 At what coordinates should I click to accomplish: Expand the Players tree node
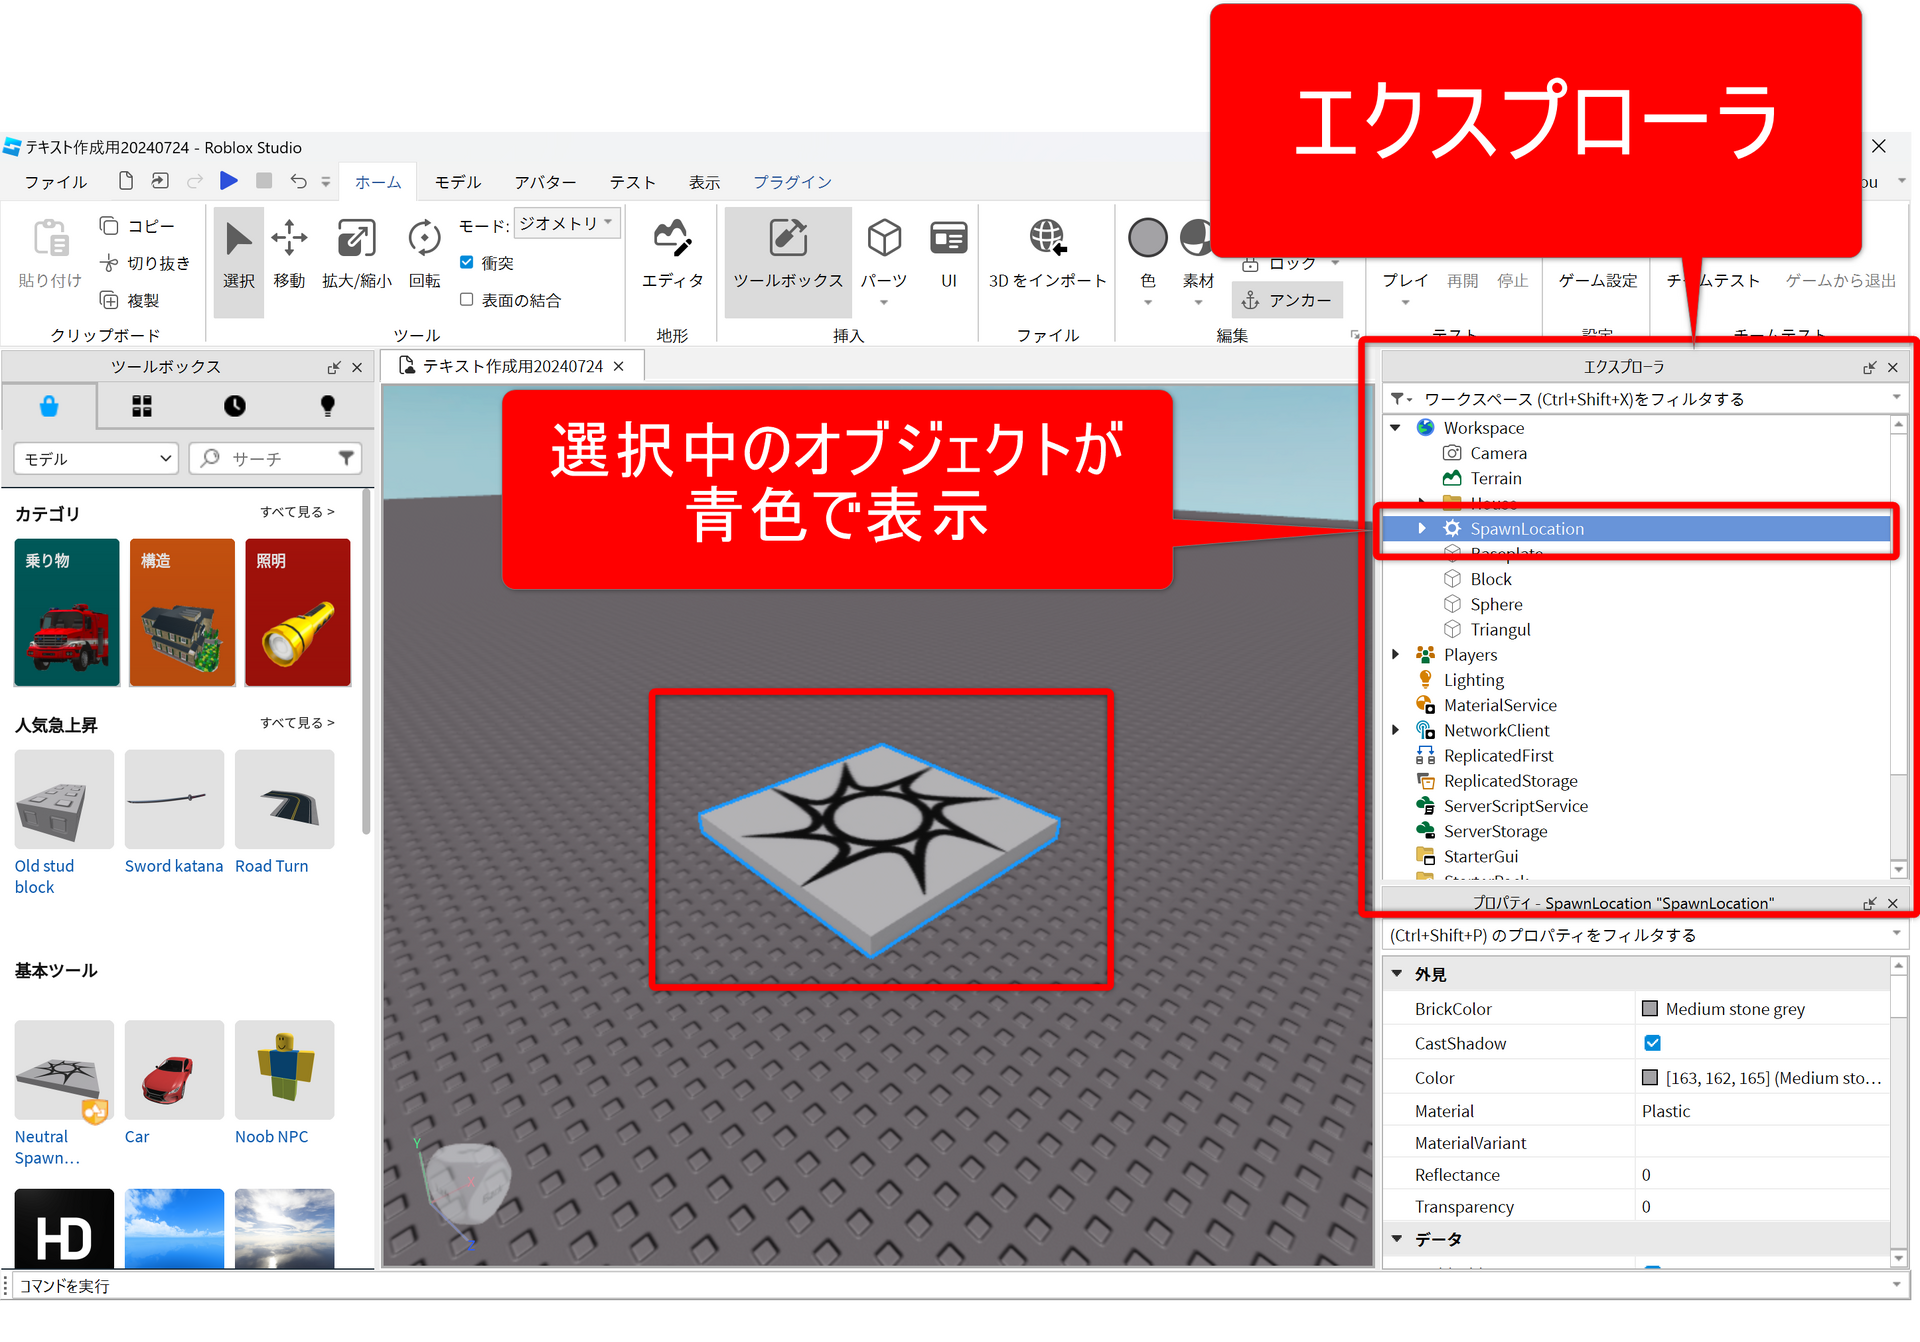(x=1396, y=654)
